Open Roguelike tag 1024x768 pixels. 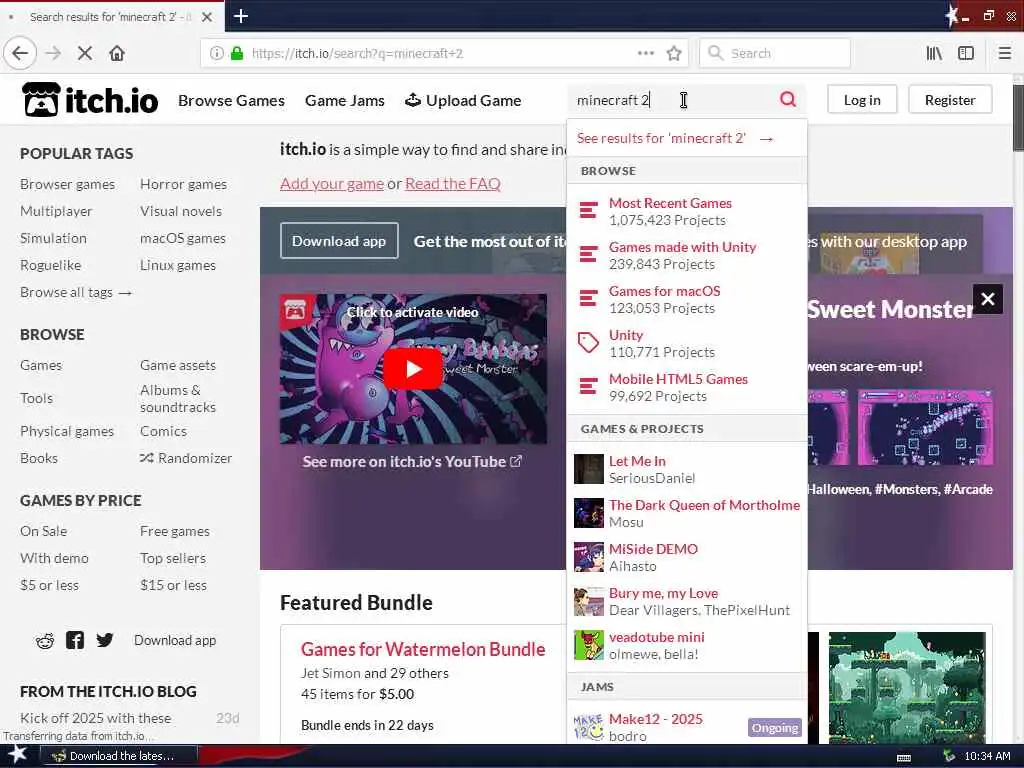50,265
